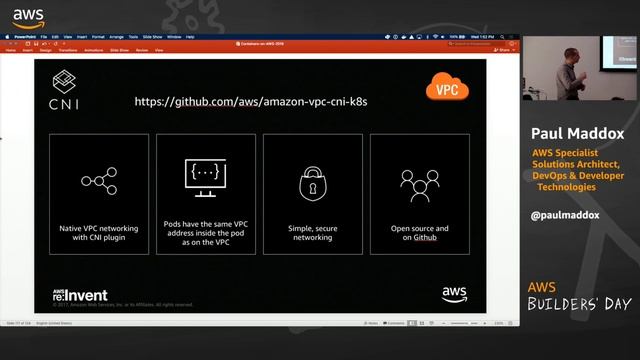This screenshot has width=640, height=360.
Task: Open the Share dropdown button
Action: [x=504, y=50]
